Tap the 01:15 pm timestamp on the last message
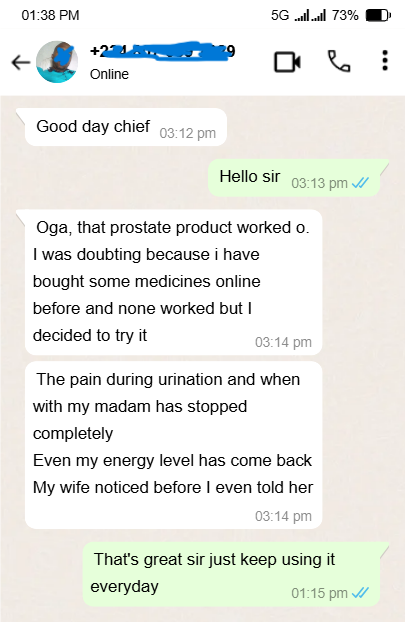Screen dimensions: 405x622 coord(319,593)
